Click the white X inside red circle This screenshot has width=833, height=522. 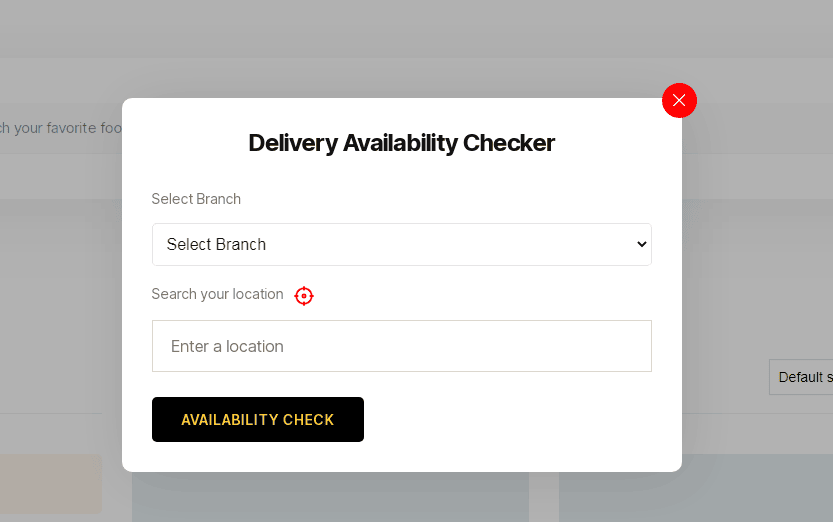(679, 100)
